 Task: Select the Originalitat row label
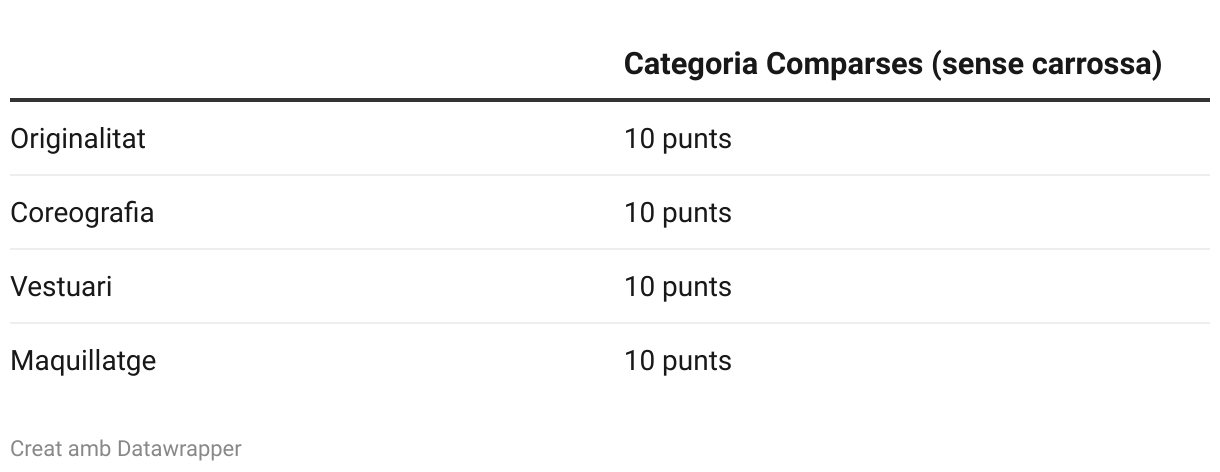point(78,138)
